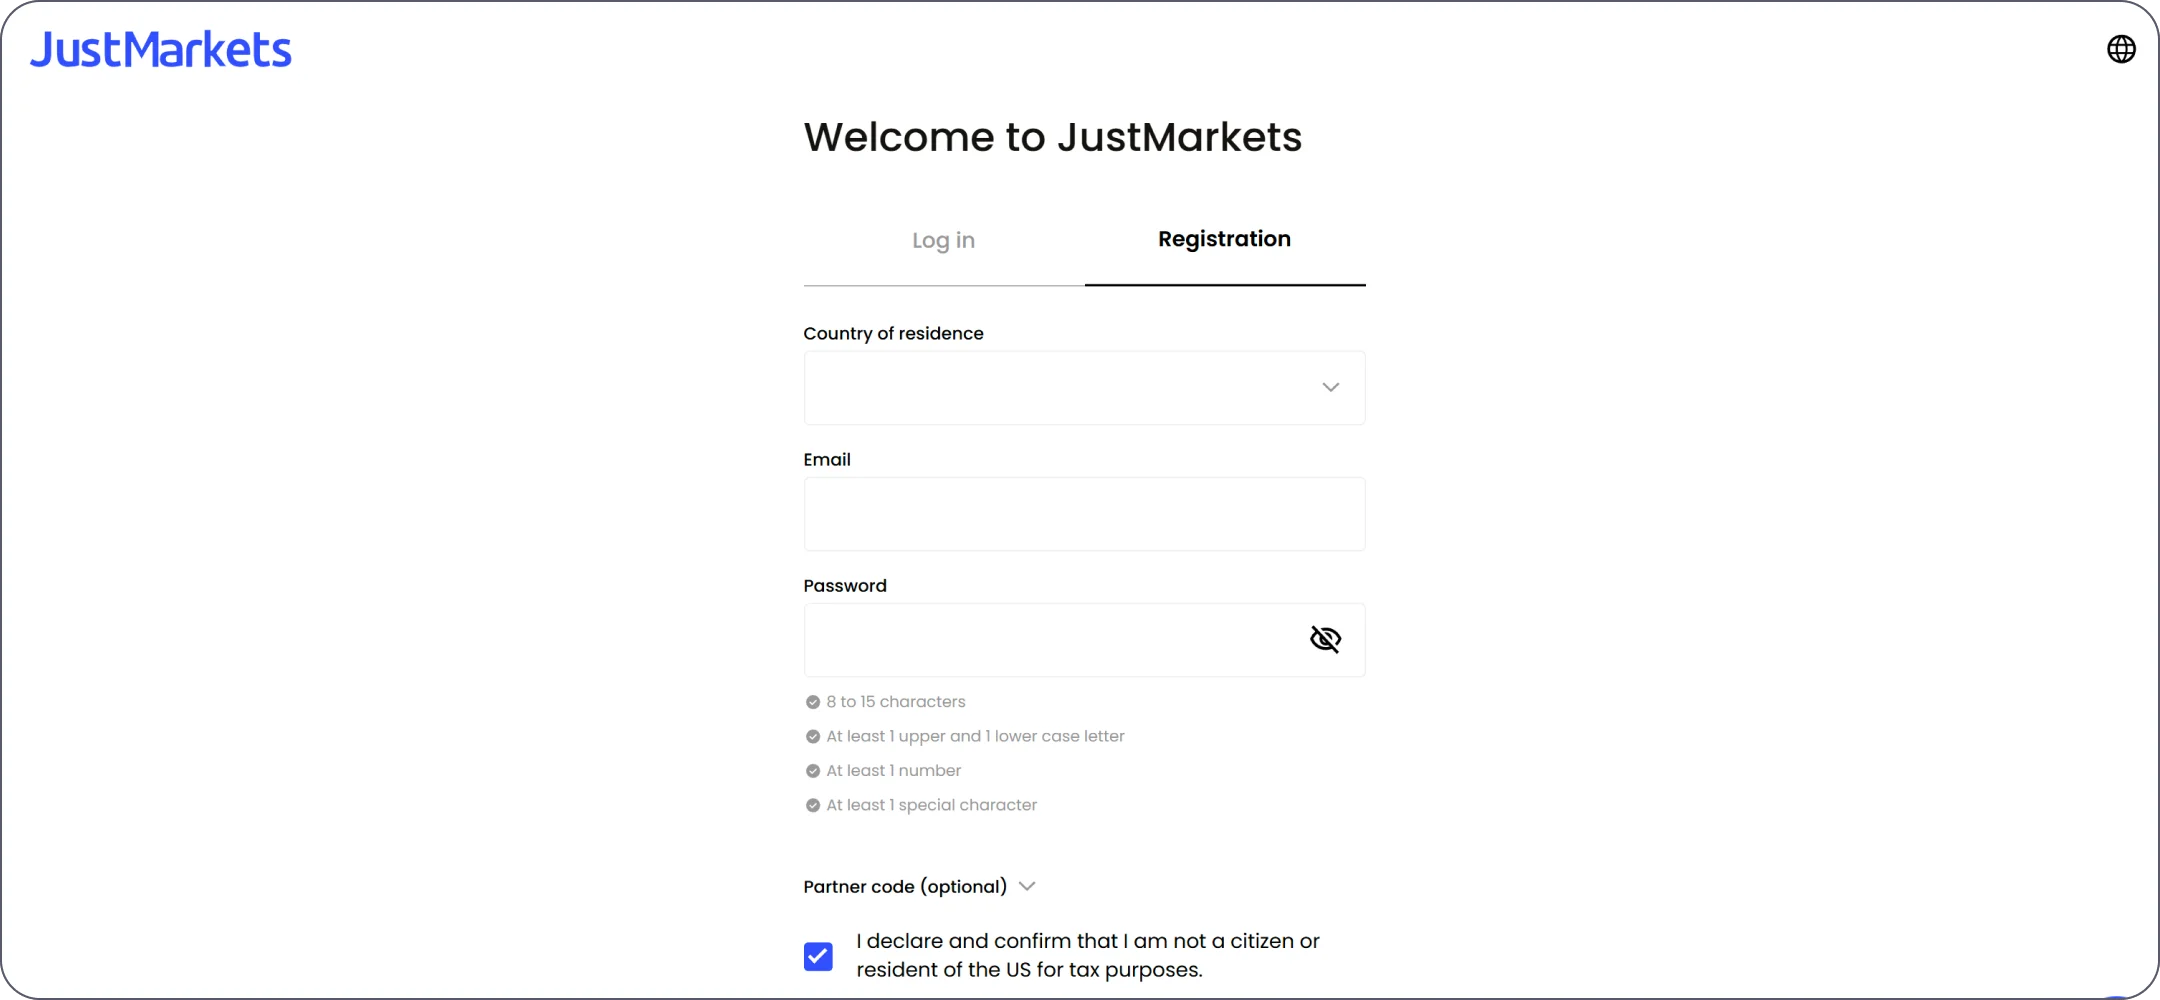Click check icon beside special character rule
The height and width of the screenshot is (1000, 2160).
813,806
